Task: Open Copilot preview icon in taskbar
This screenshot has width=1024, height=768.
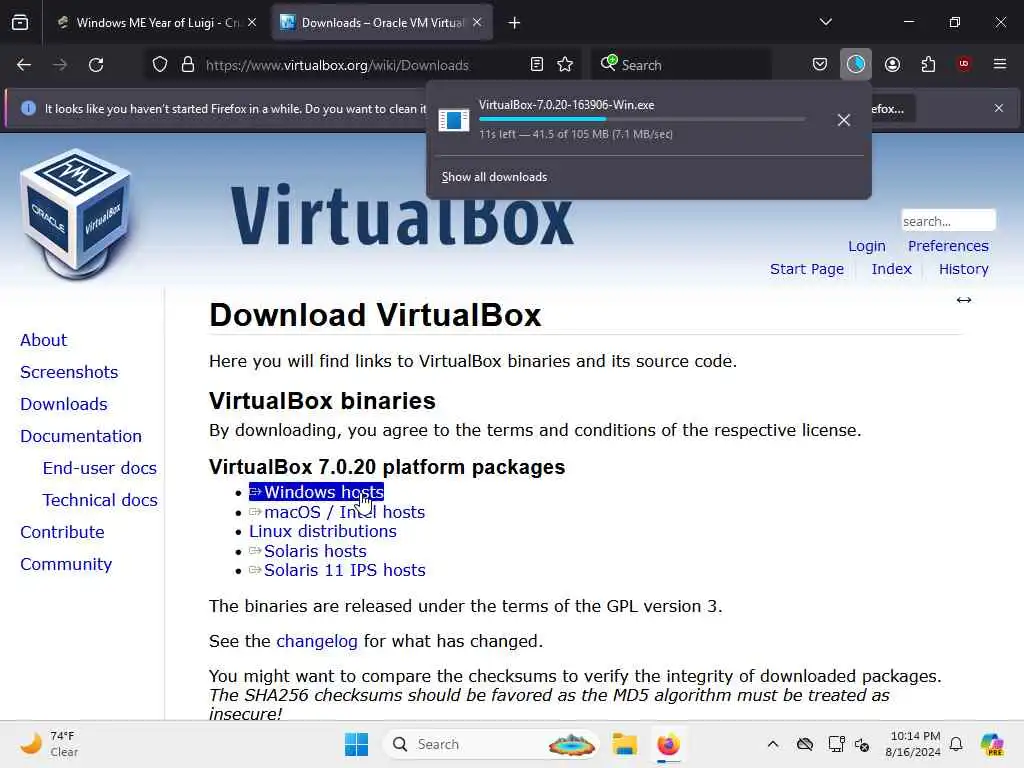Action: 992,744
